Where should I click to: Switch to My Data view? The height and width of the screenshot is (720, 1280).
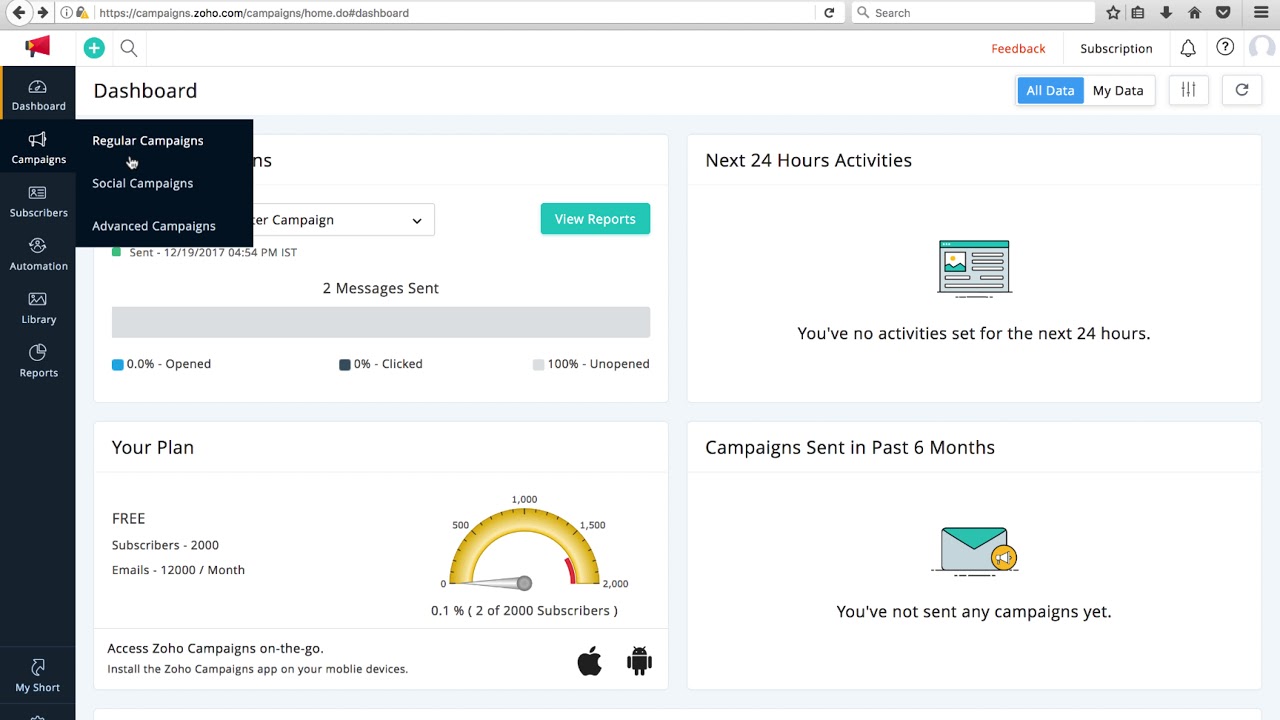(x=1118, y=90)
